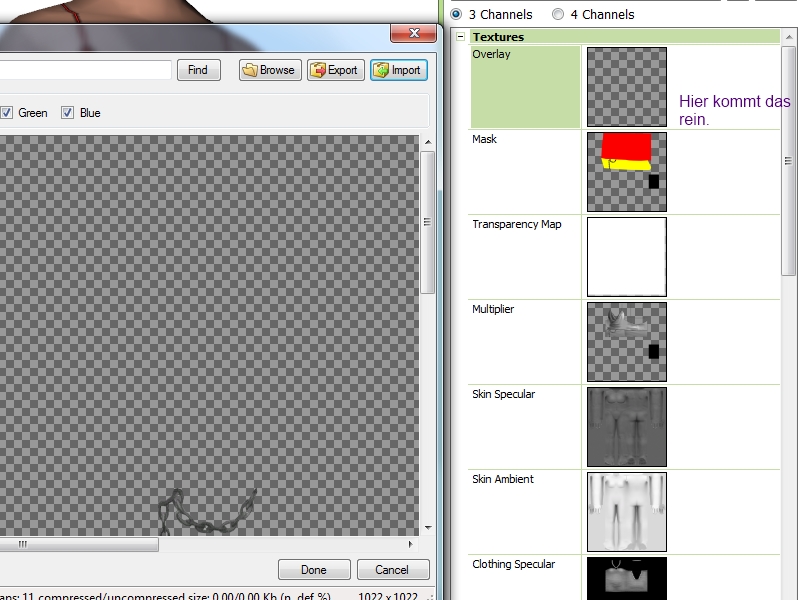This screenshot has width=800, height=600.
Task: Toggle the Blue channel checkbox
Action: [x=68, y=113]
